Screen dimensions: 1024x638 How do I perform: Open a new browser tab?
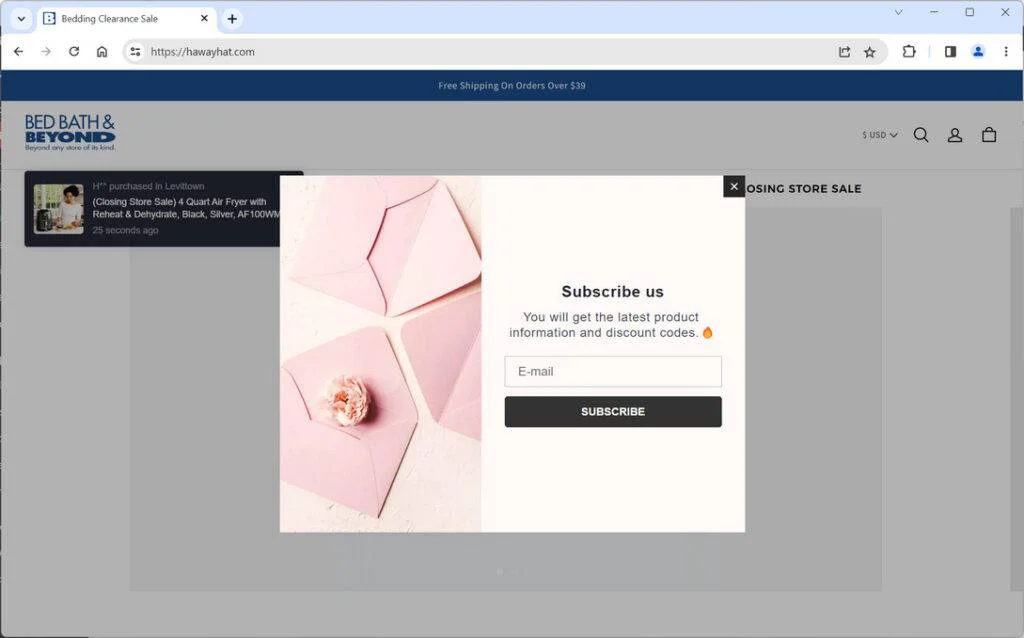click(232, 19)
